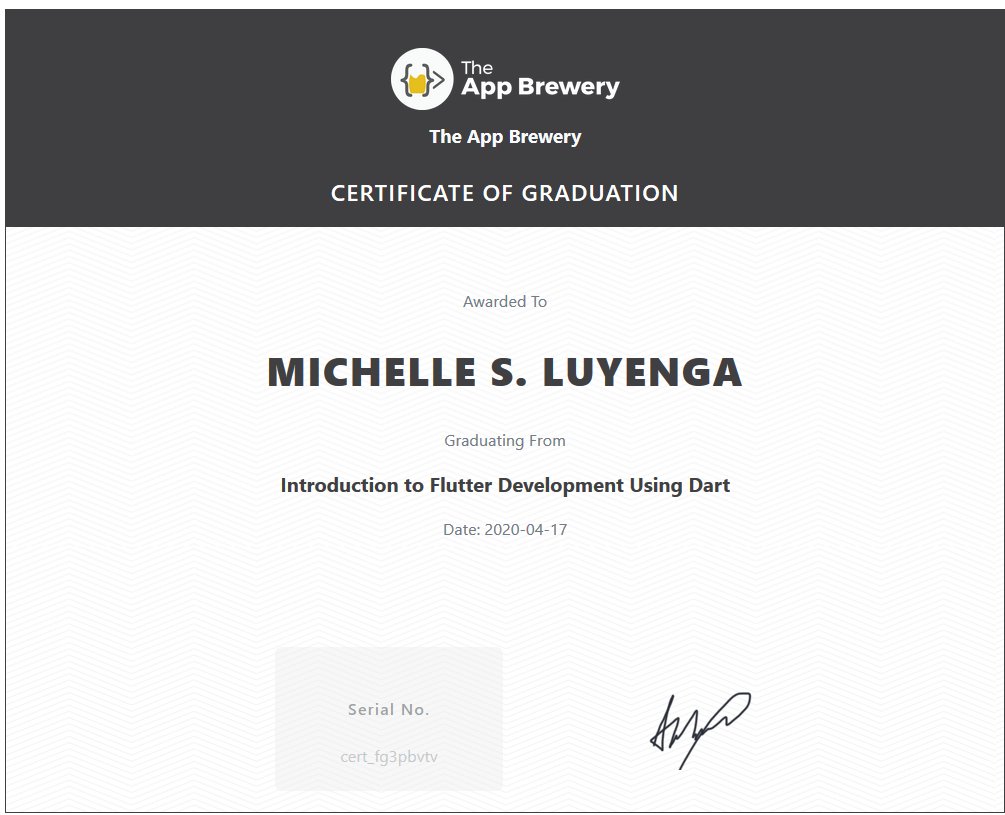Click the App Brewery wordmark beside the logo
The height and width of the screenshot is (815, 1005).
540,79
